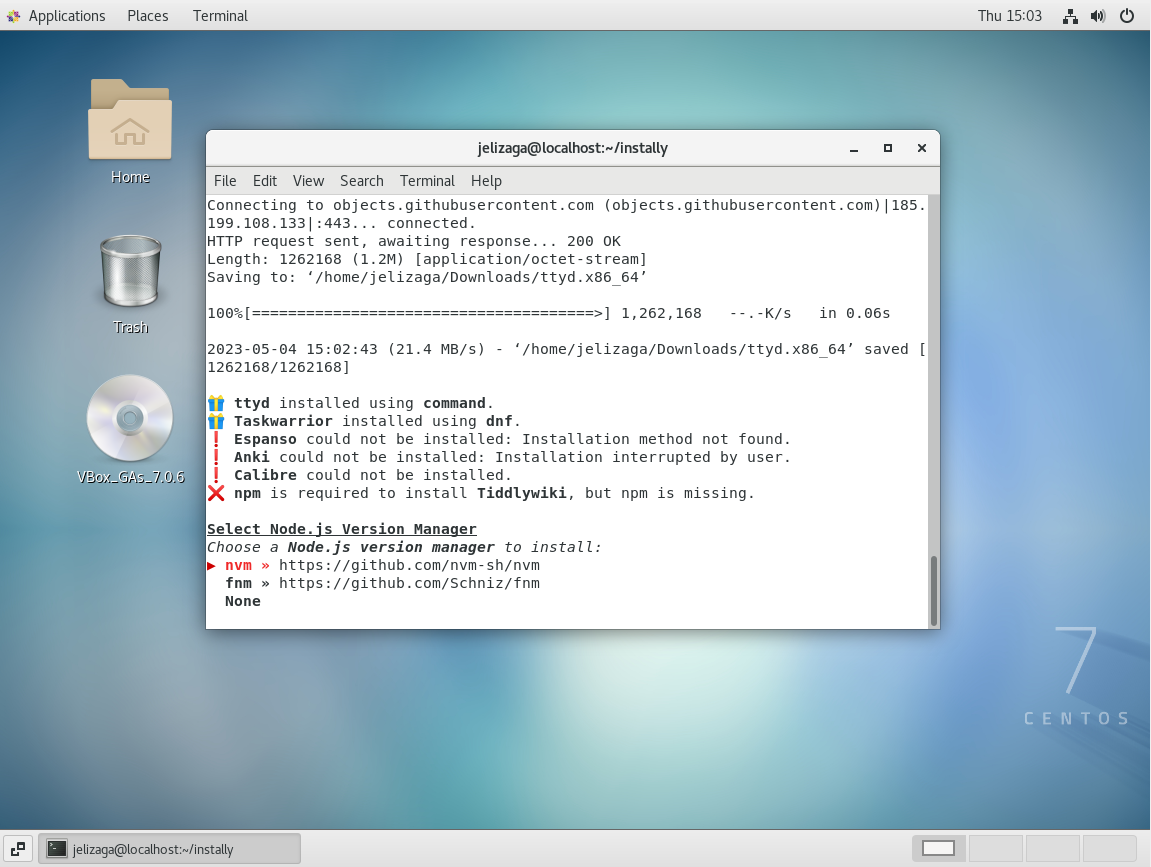Open the terminal File menu
The image size is (1151, 867).
point(225,181)
